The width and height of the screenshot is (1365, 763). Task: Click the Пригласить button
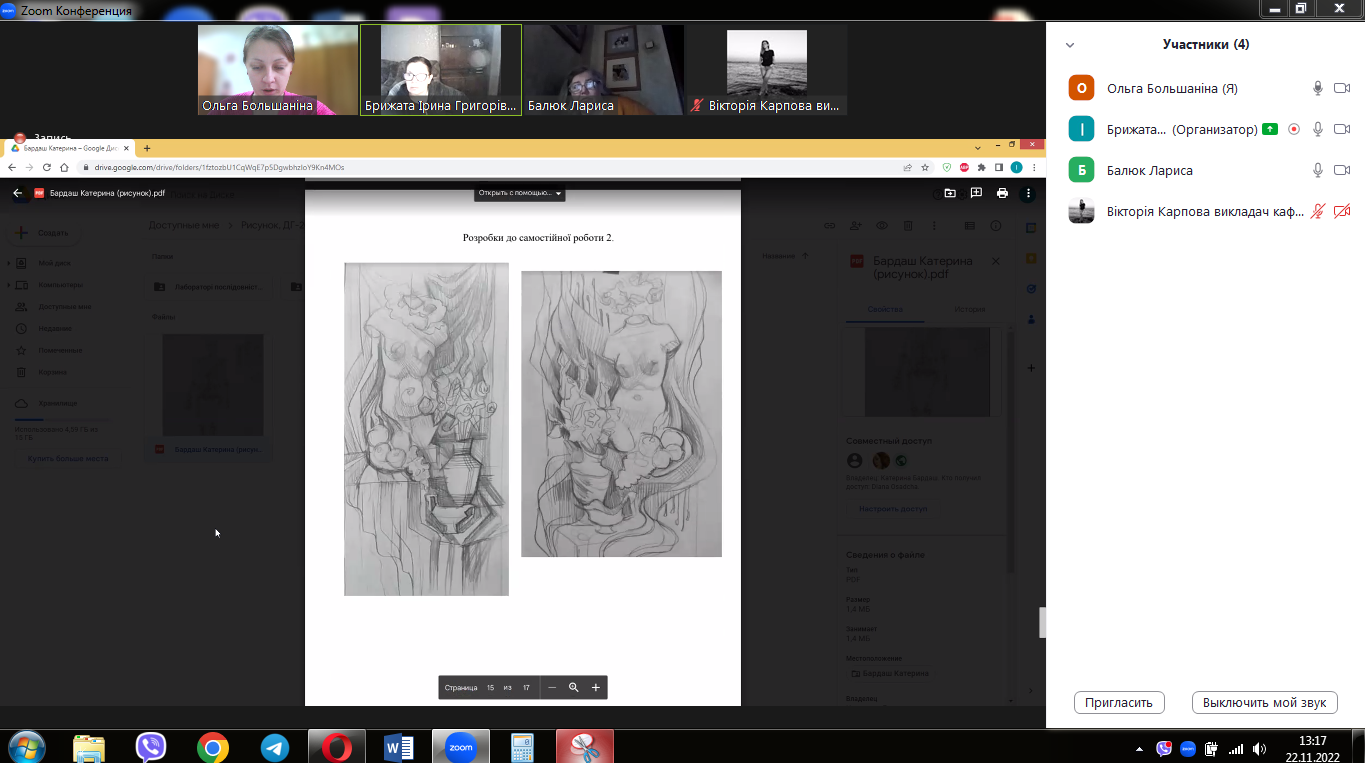coord(1119,702)
